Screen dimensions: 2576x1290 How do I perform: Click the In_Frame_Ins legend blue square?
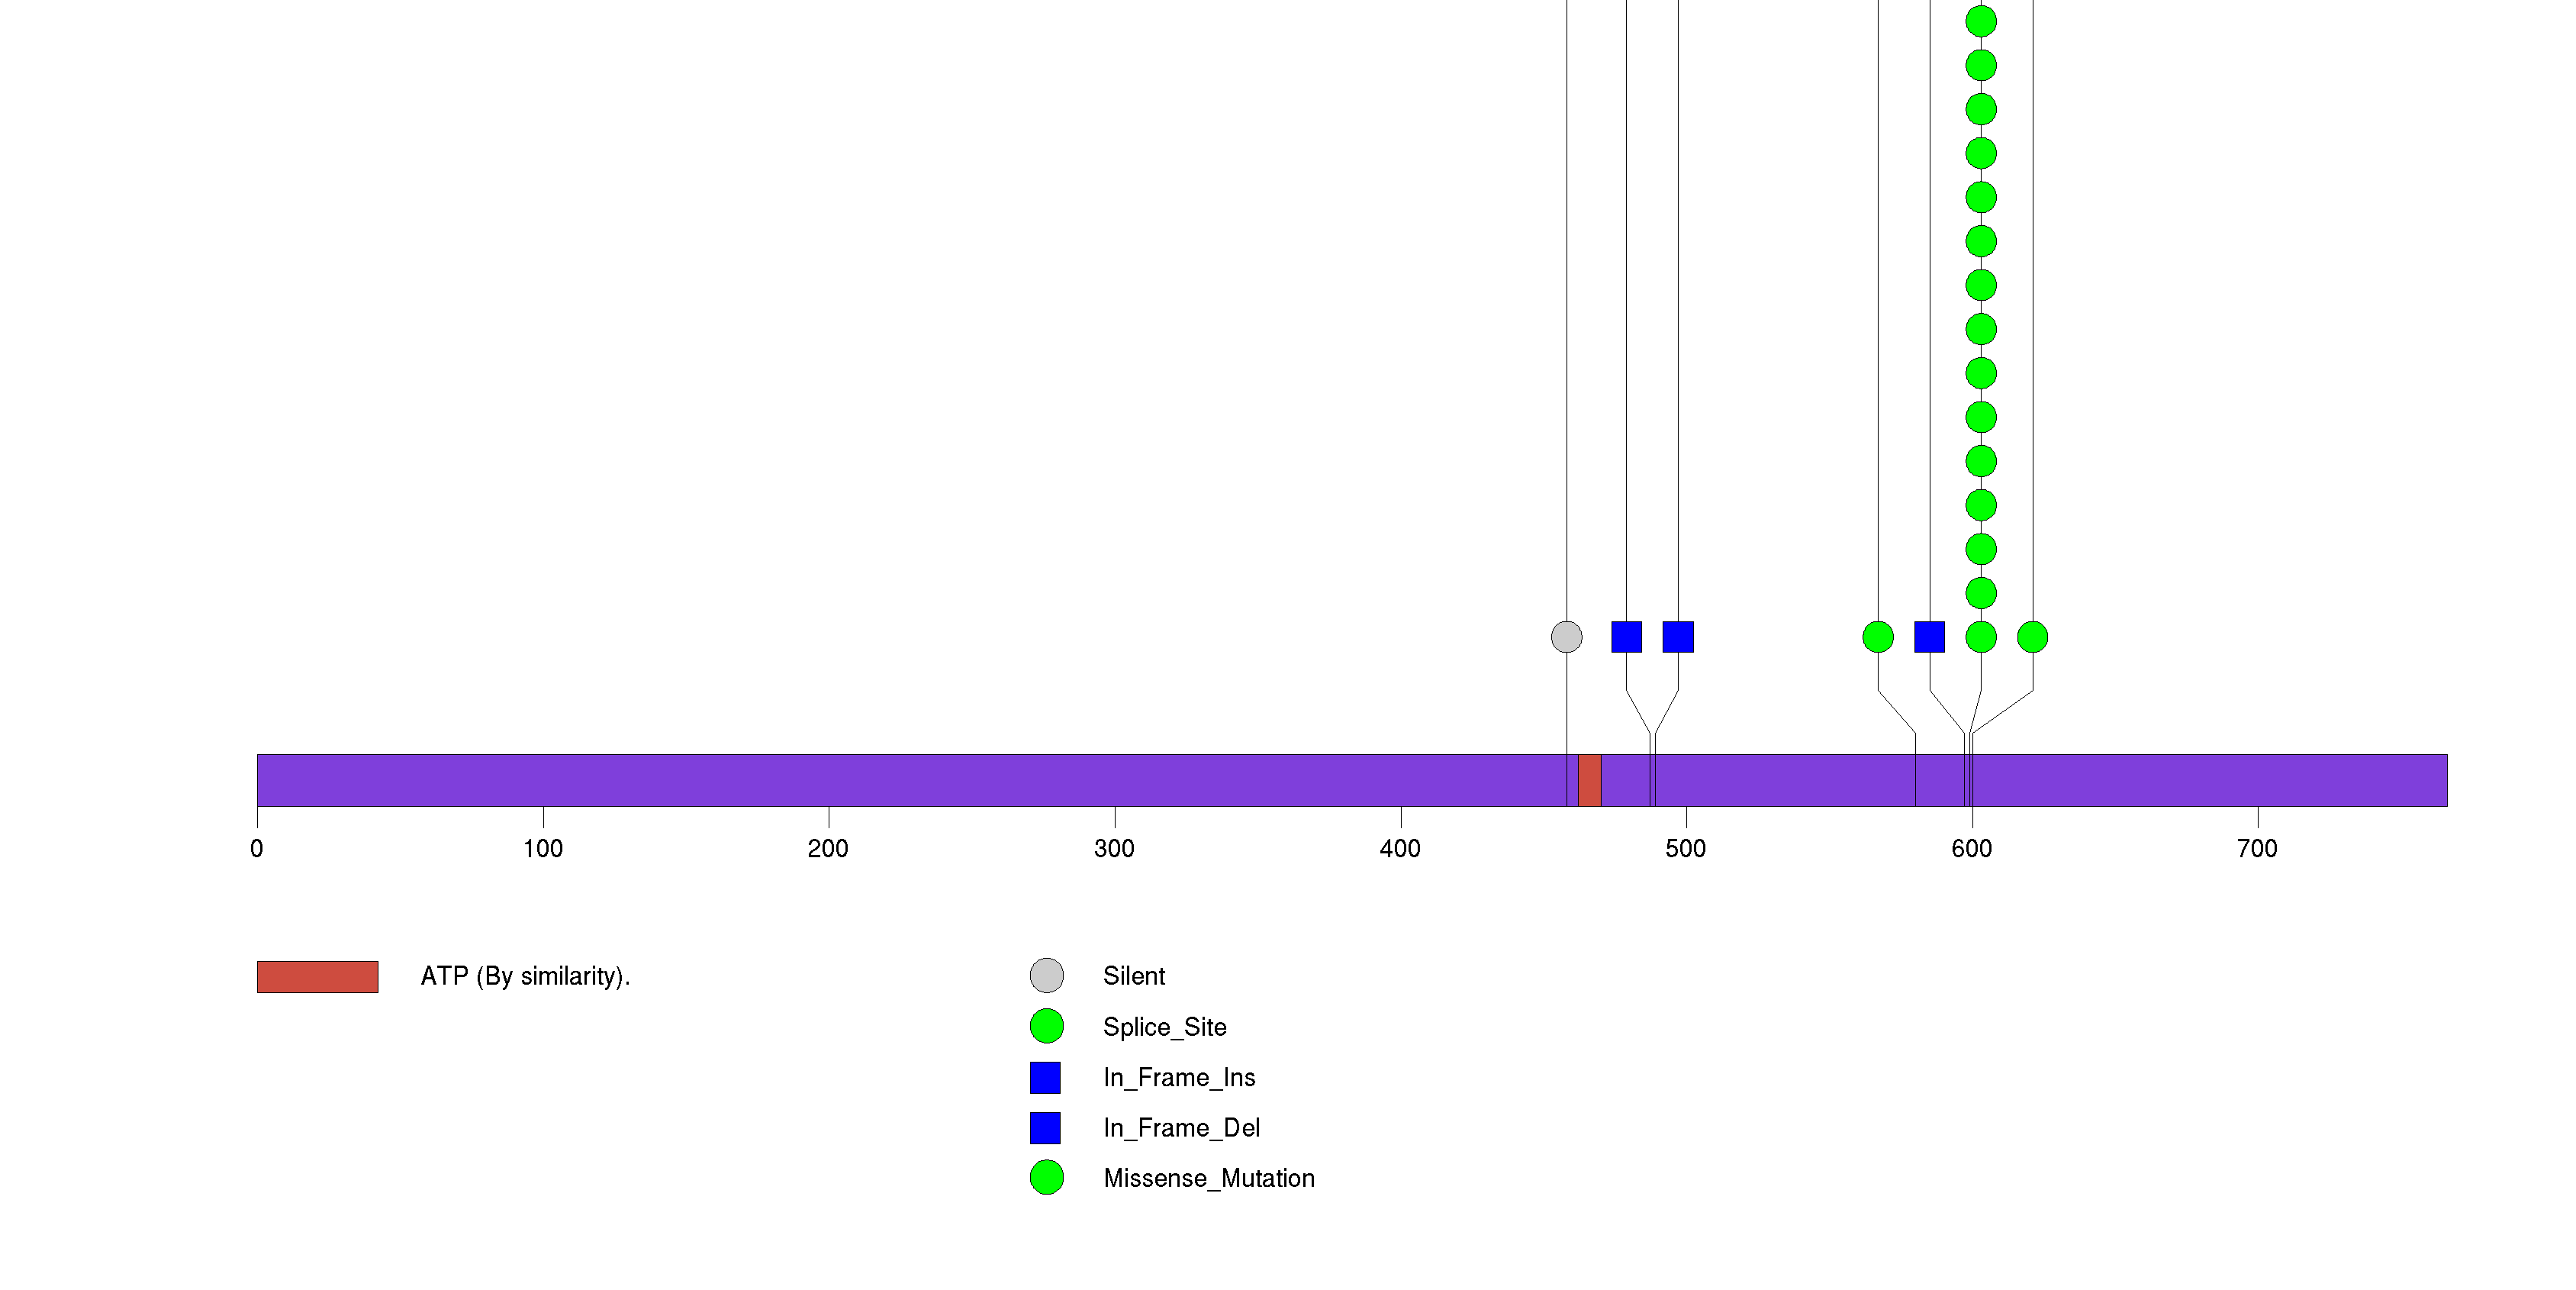pos(1045,1077)
